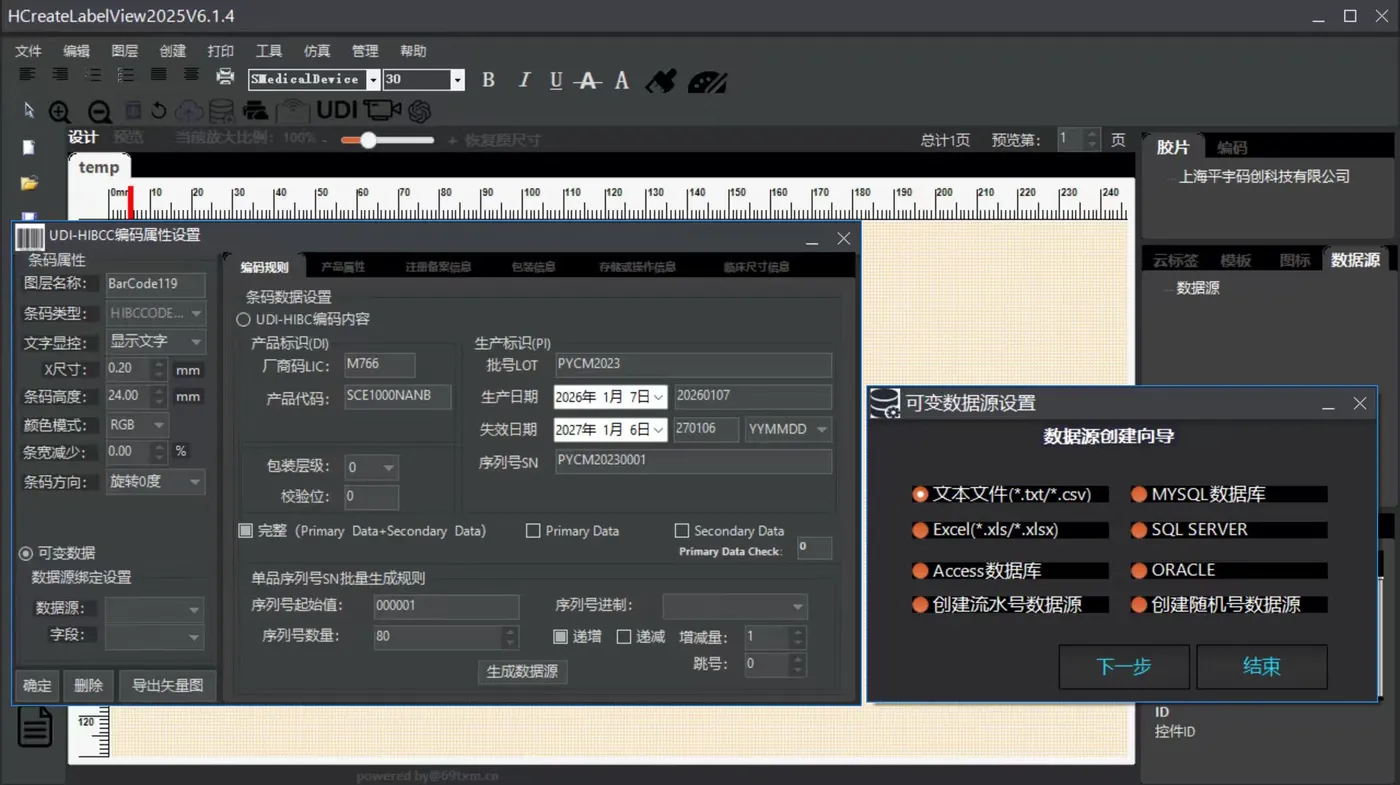
Task: Click the color palette icon in the toolbar
Action: tap(707, 81)
